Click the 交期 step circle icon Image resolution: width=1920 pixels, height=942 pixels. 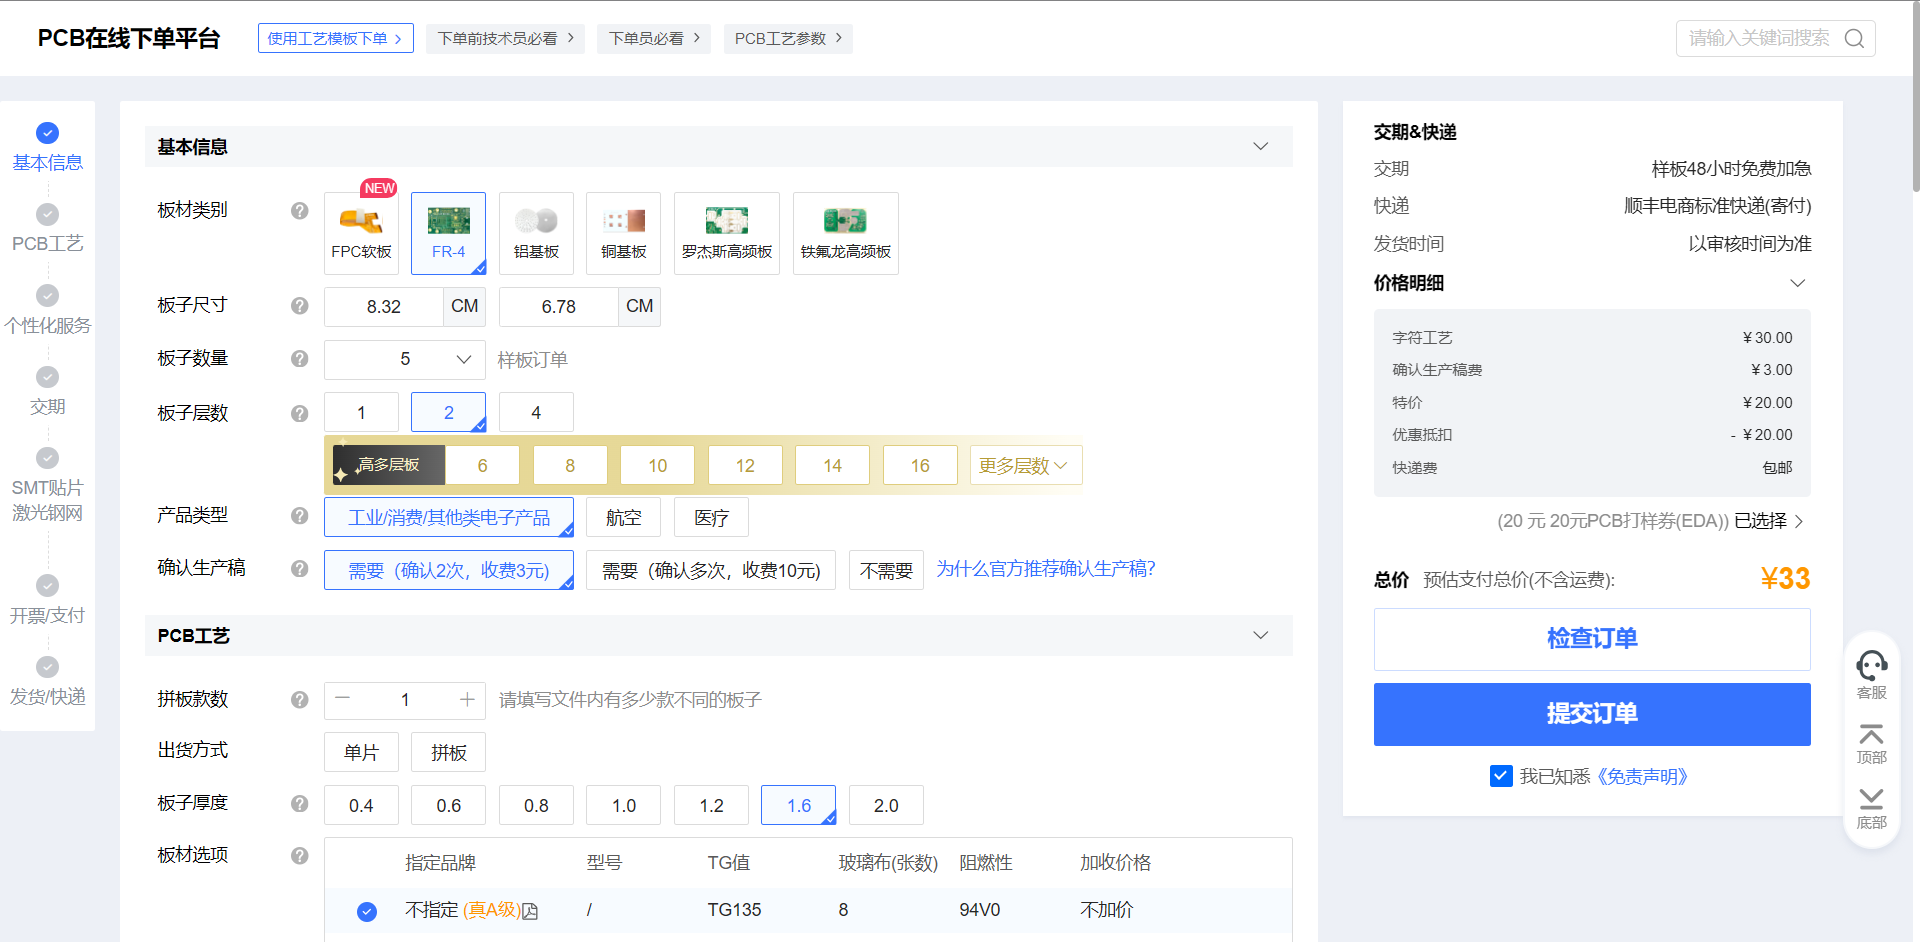point(47,377)
